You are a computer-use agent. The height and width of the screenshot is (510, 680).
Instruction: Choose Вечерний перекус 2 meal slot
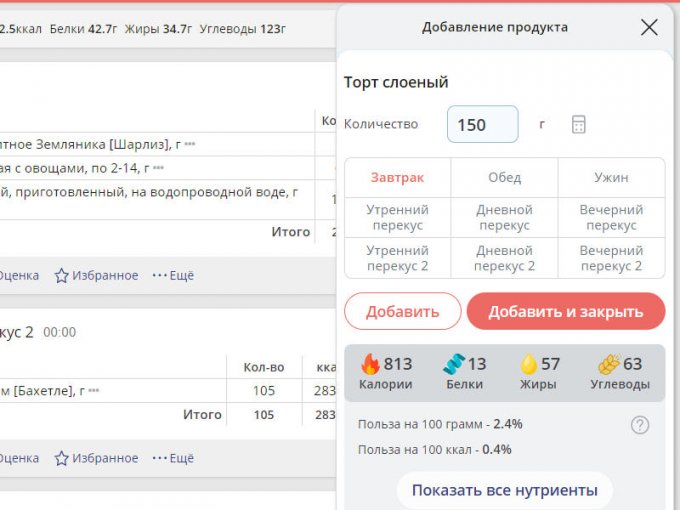point(611,258)
